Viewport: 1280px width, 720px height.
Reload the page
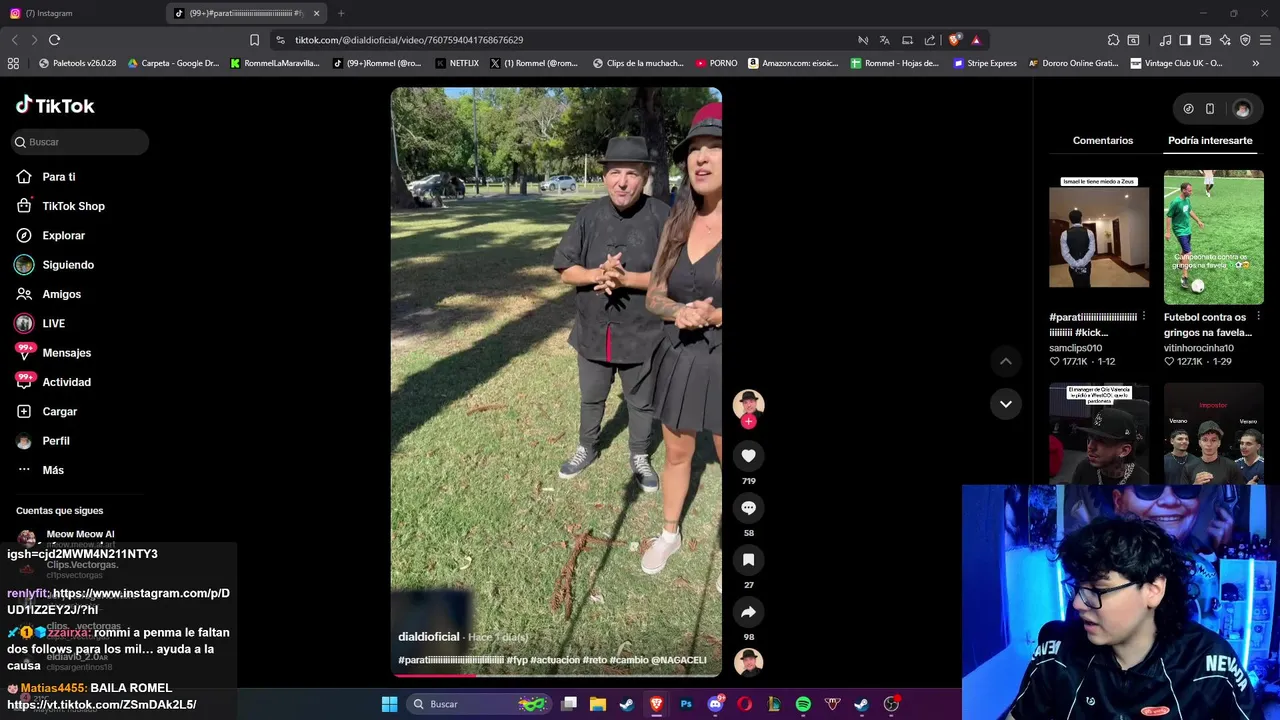pos(54,40)
